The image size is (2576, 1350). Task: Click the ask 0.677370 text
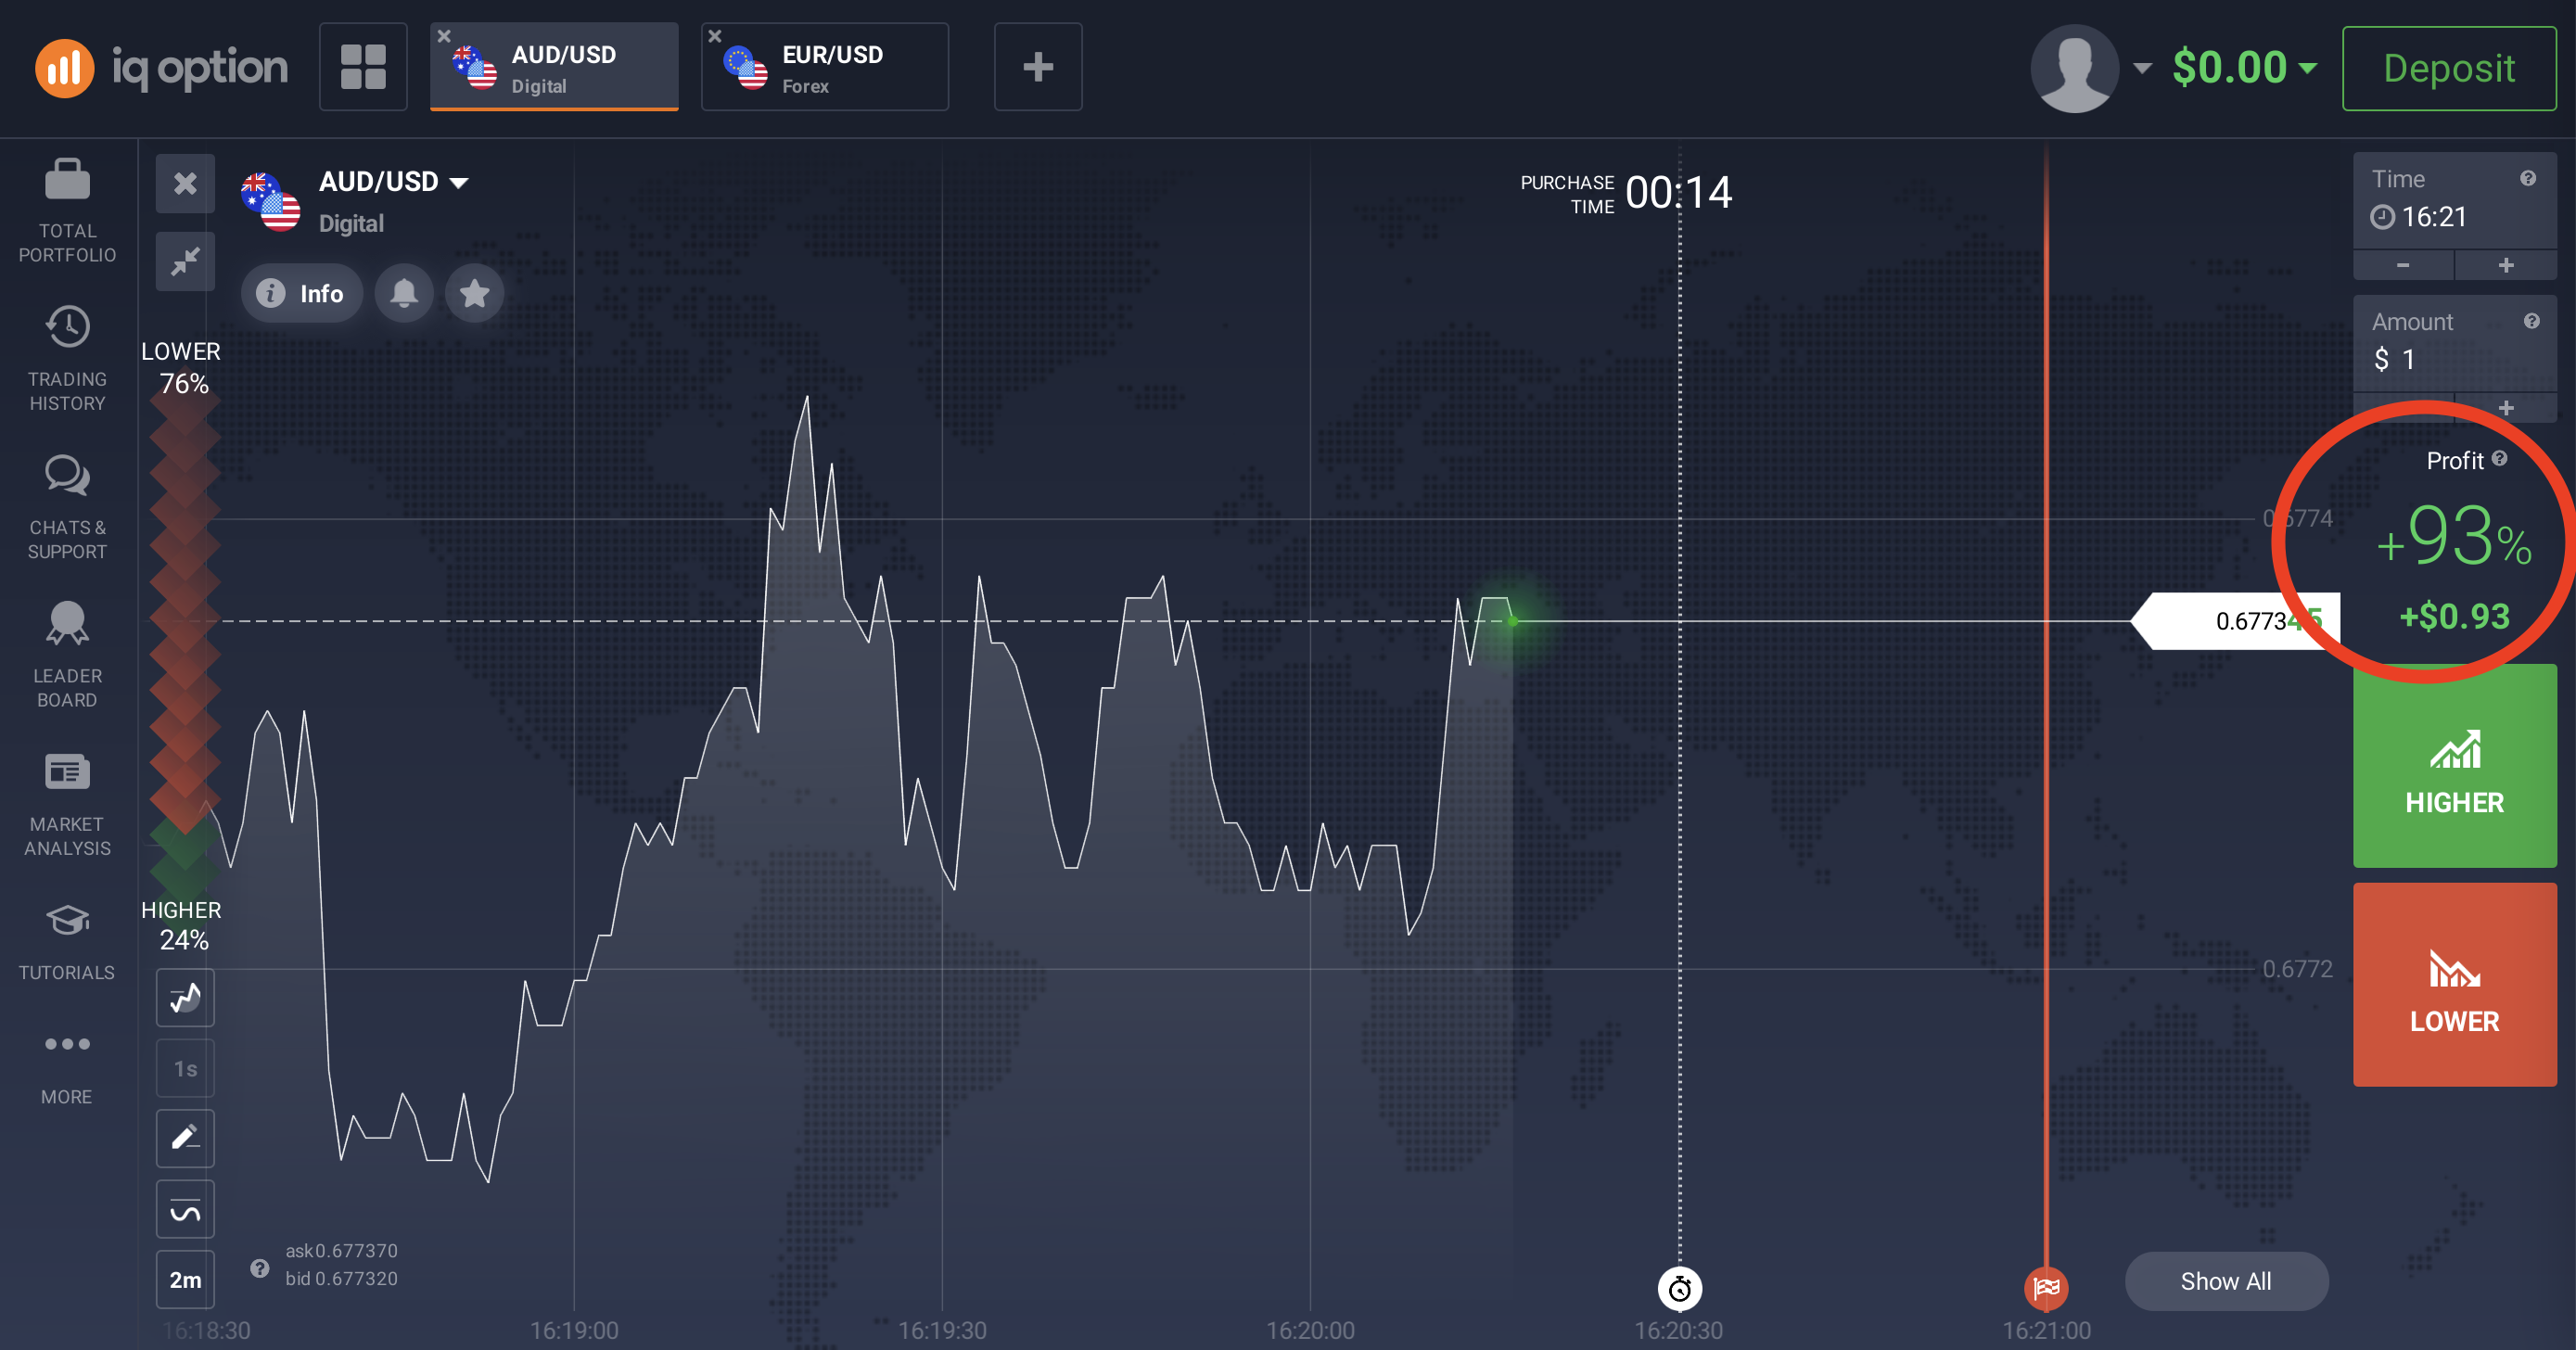(x=341, y=1250)
